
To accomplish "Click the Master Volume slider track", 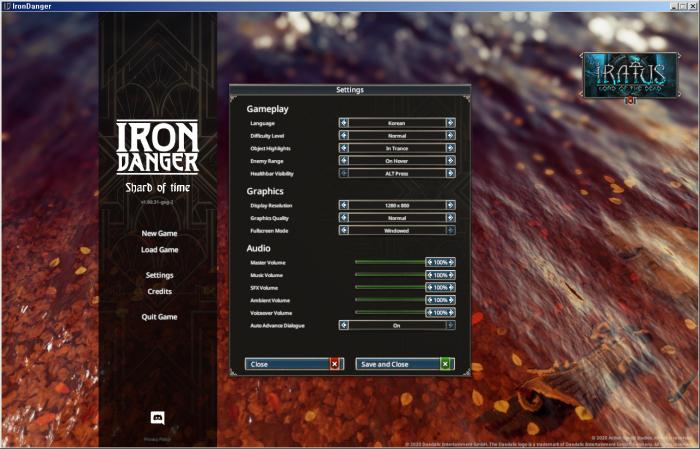I will [x=390, y=262].
